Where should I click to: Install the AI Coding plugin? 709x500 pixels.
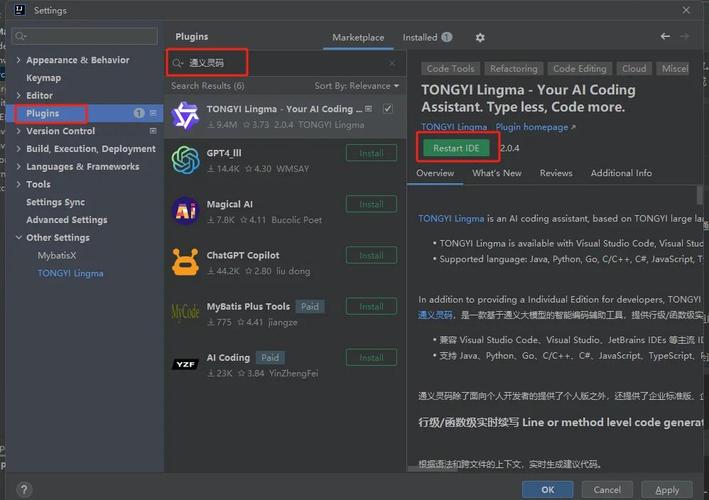[371, 358]
